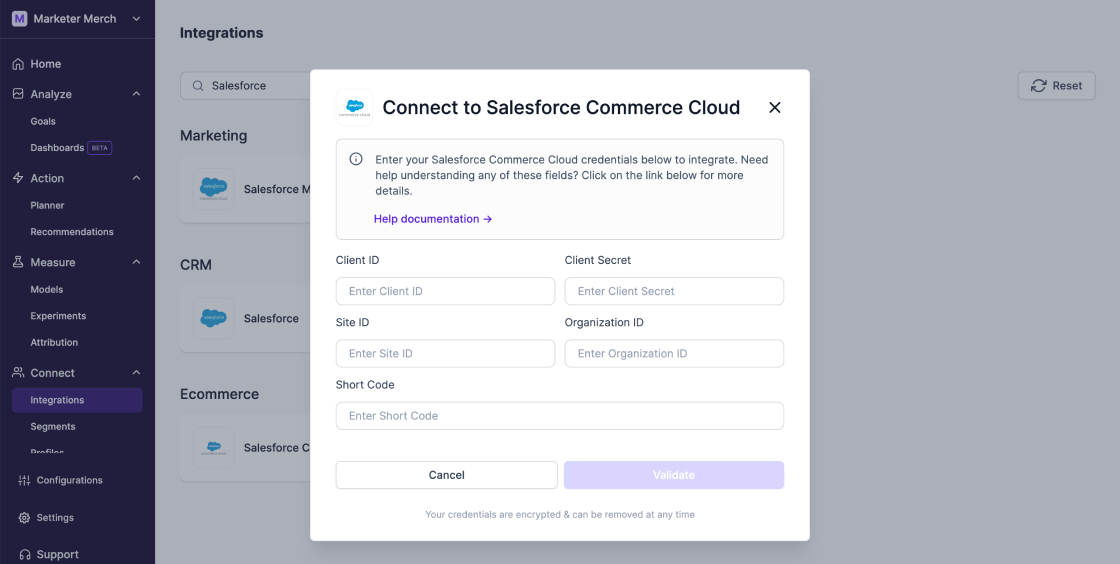
Task: Click the credentials are encrypted notice
Action: point(560,514)
